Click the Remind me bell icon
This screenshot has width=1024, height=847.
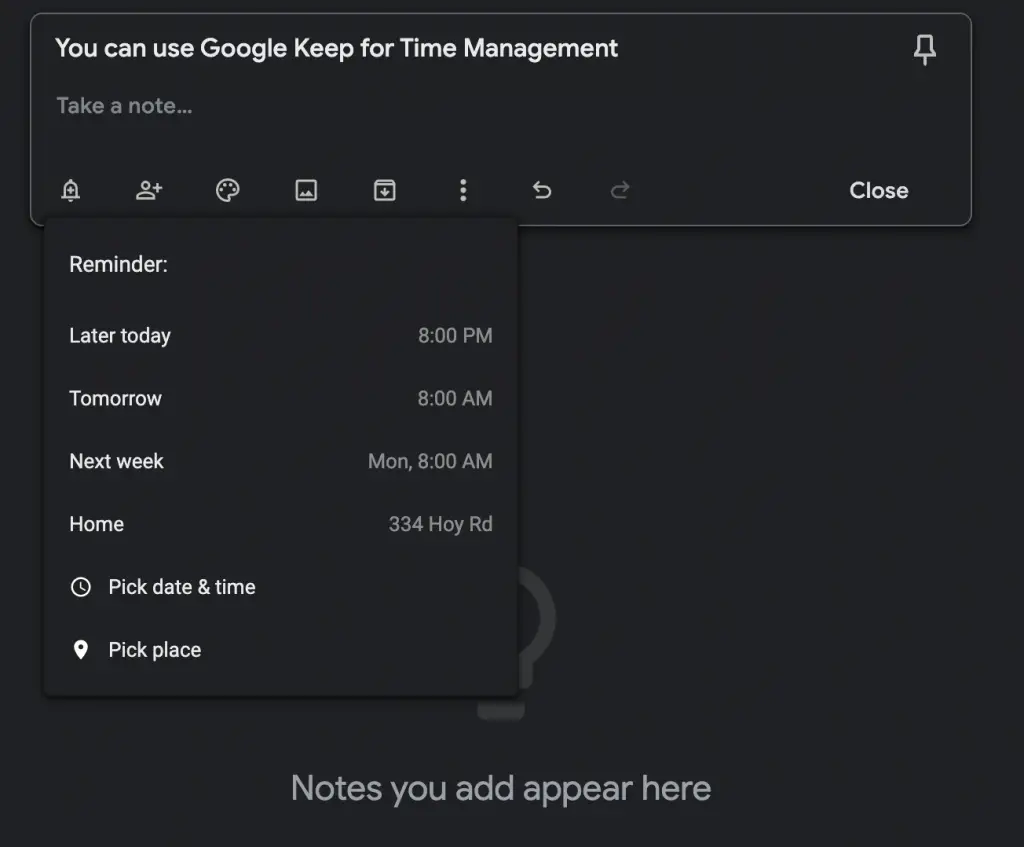(71, 190)
